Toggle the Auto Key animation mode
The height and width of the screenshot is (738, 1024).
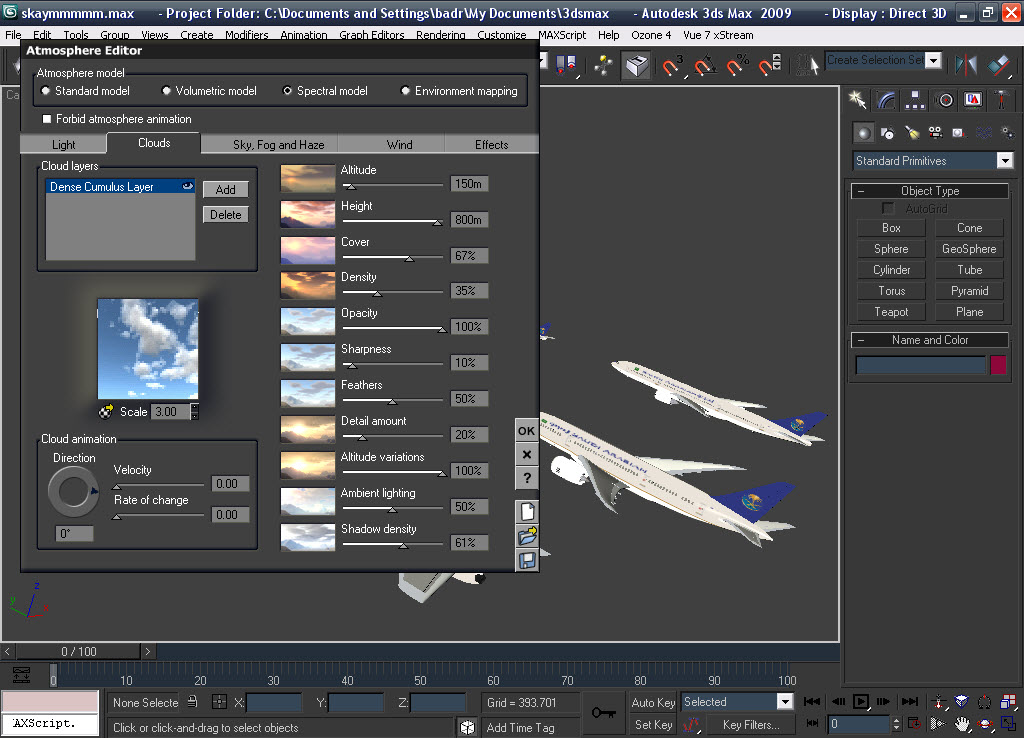tap(653, 703)
